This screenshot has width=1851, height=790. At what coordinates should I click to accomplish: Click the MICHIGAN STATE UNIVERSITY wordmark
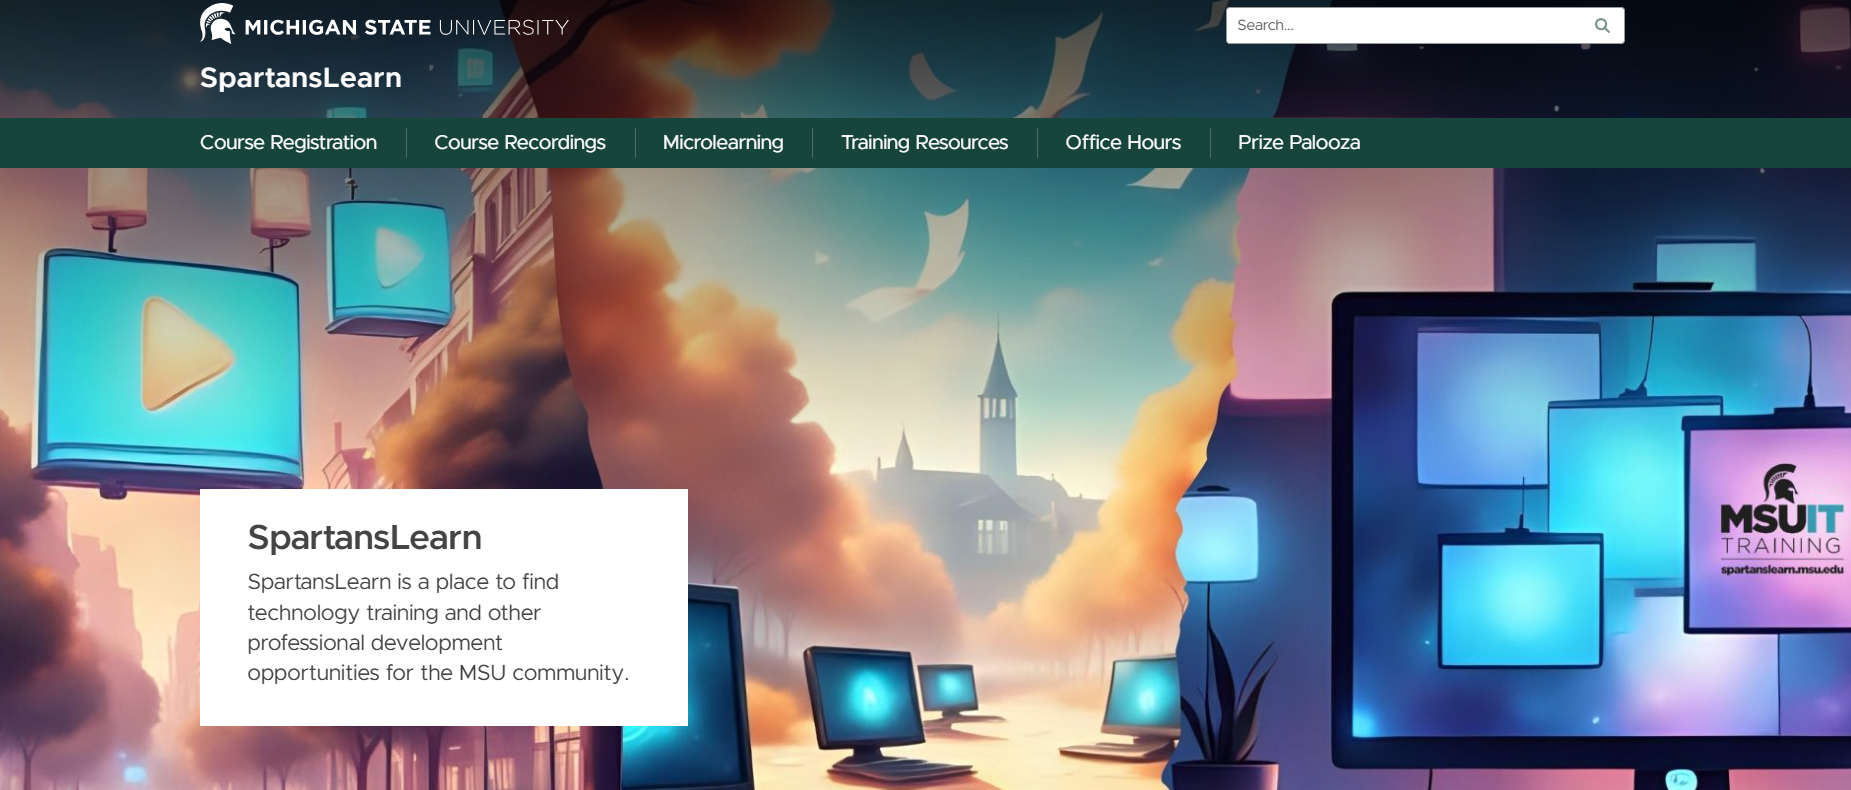pyautogui.click(x=407, y=28)
